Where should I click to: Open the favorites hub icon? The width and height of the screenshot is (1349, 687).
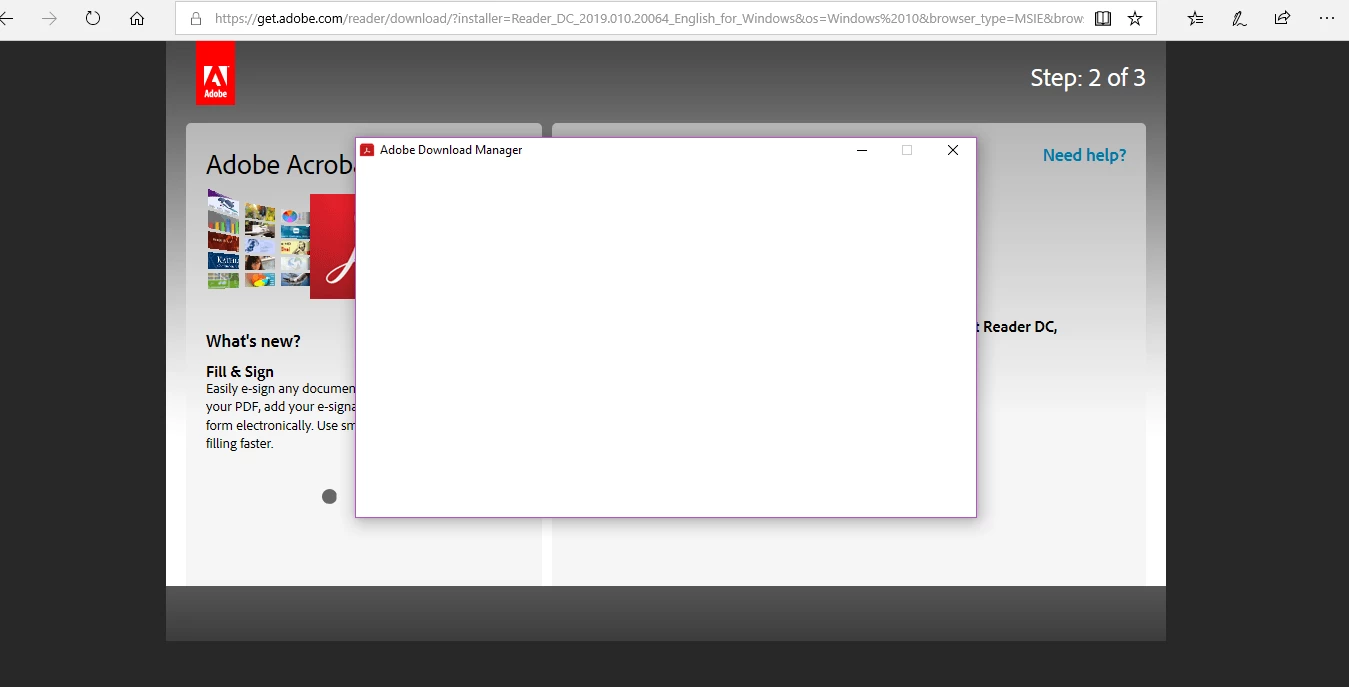tap(1195, 18)
